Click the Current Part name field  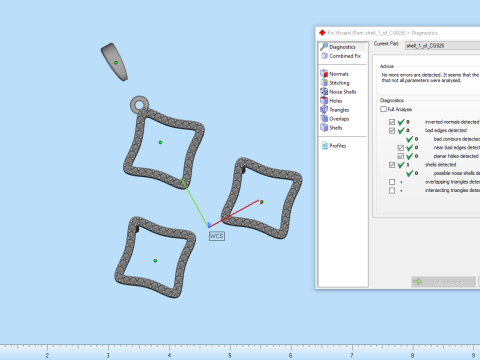click(x=442, y=46)
